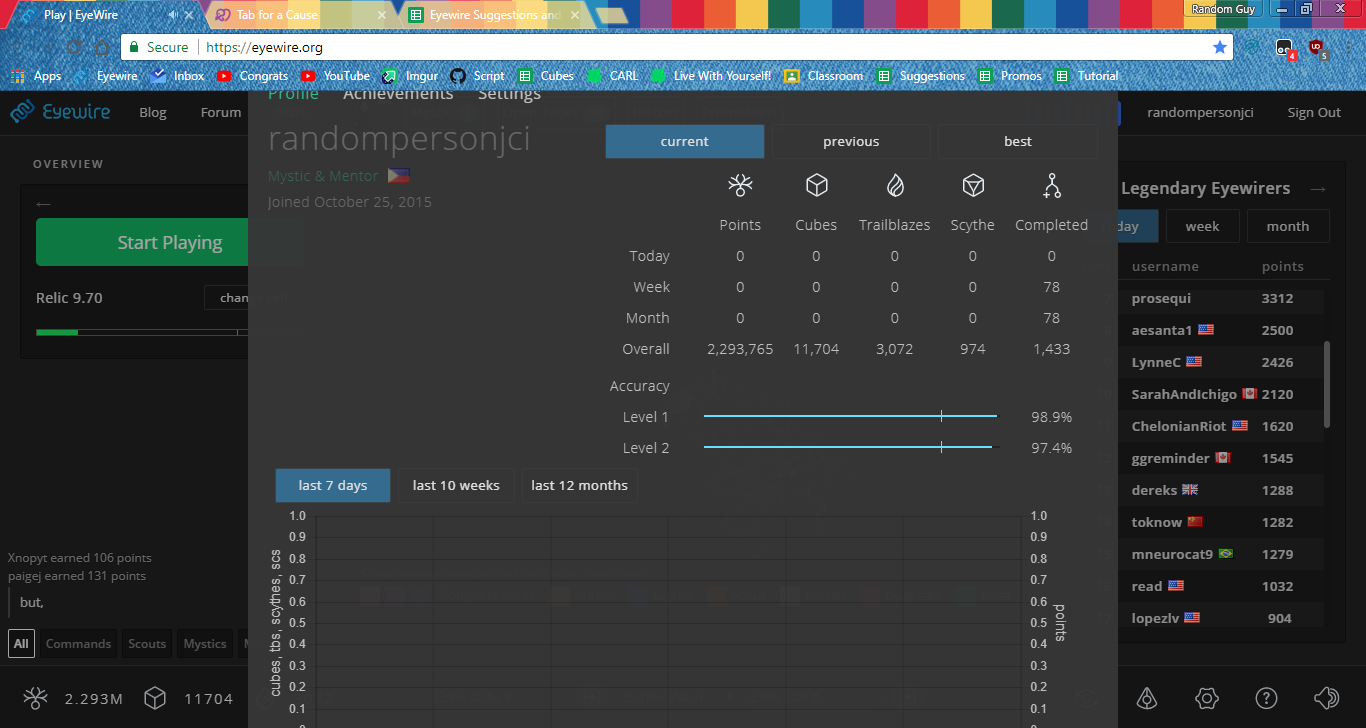Bookmark the page with the star icon
The height and width of the screenshot is (728, 1366).
1219,47
